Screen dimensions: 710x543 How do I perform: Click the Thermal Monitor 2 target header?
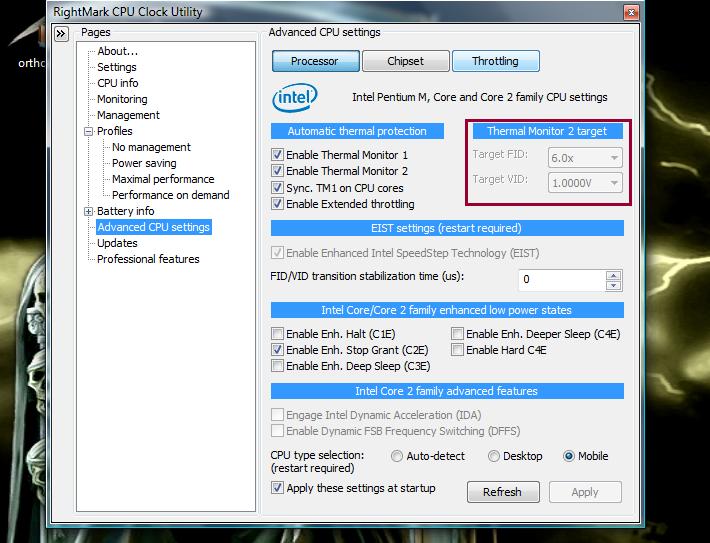tap(547, 131)
